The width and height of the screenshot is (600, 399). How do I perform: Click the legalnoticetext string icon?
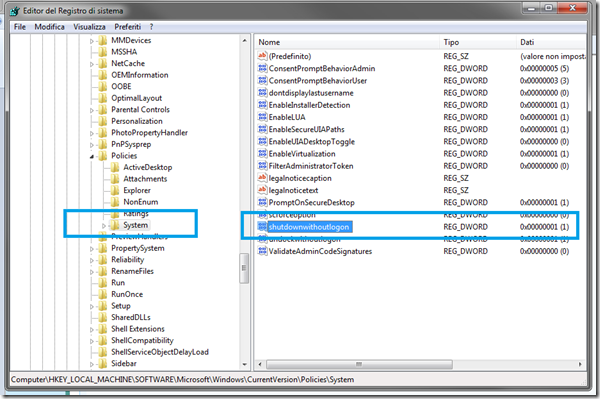[262, 190]
